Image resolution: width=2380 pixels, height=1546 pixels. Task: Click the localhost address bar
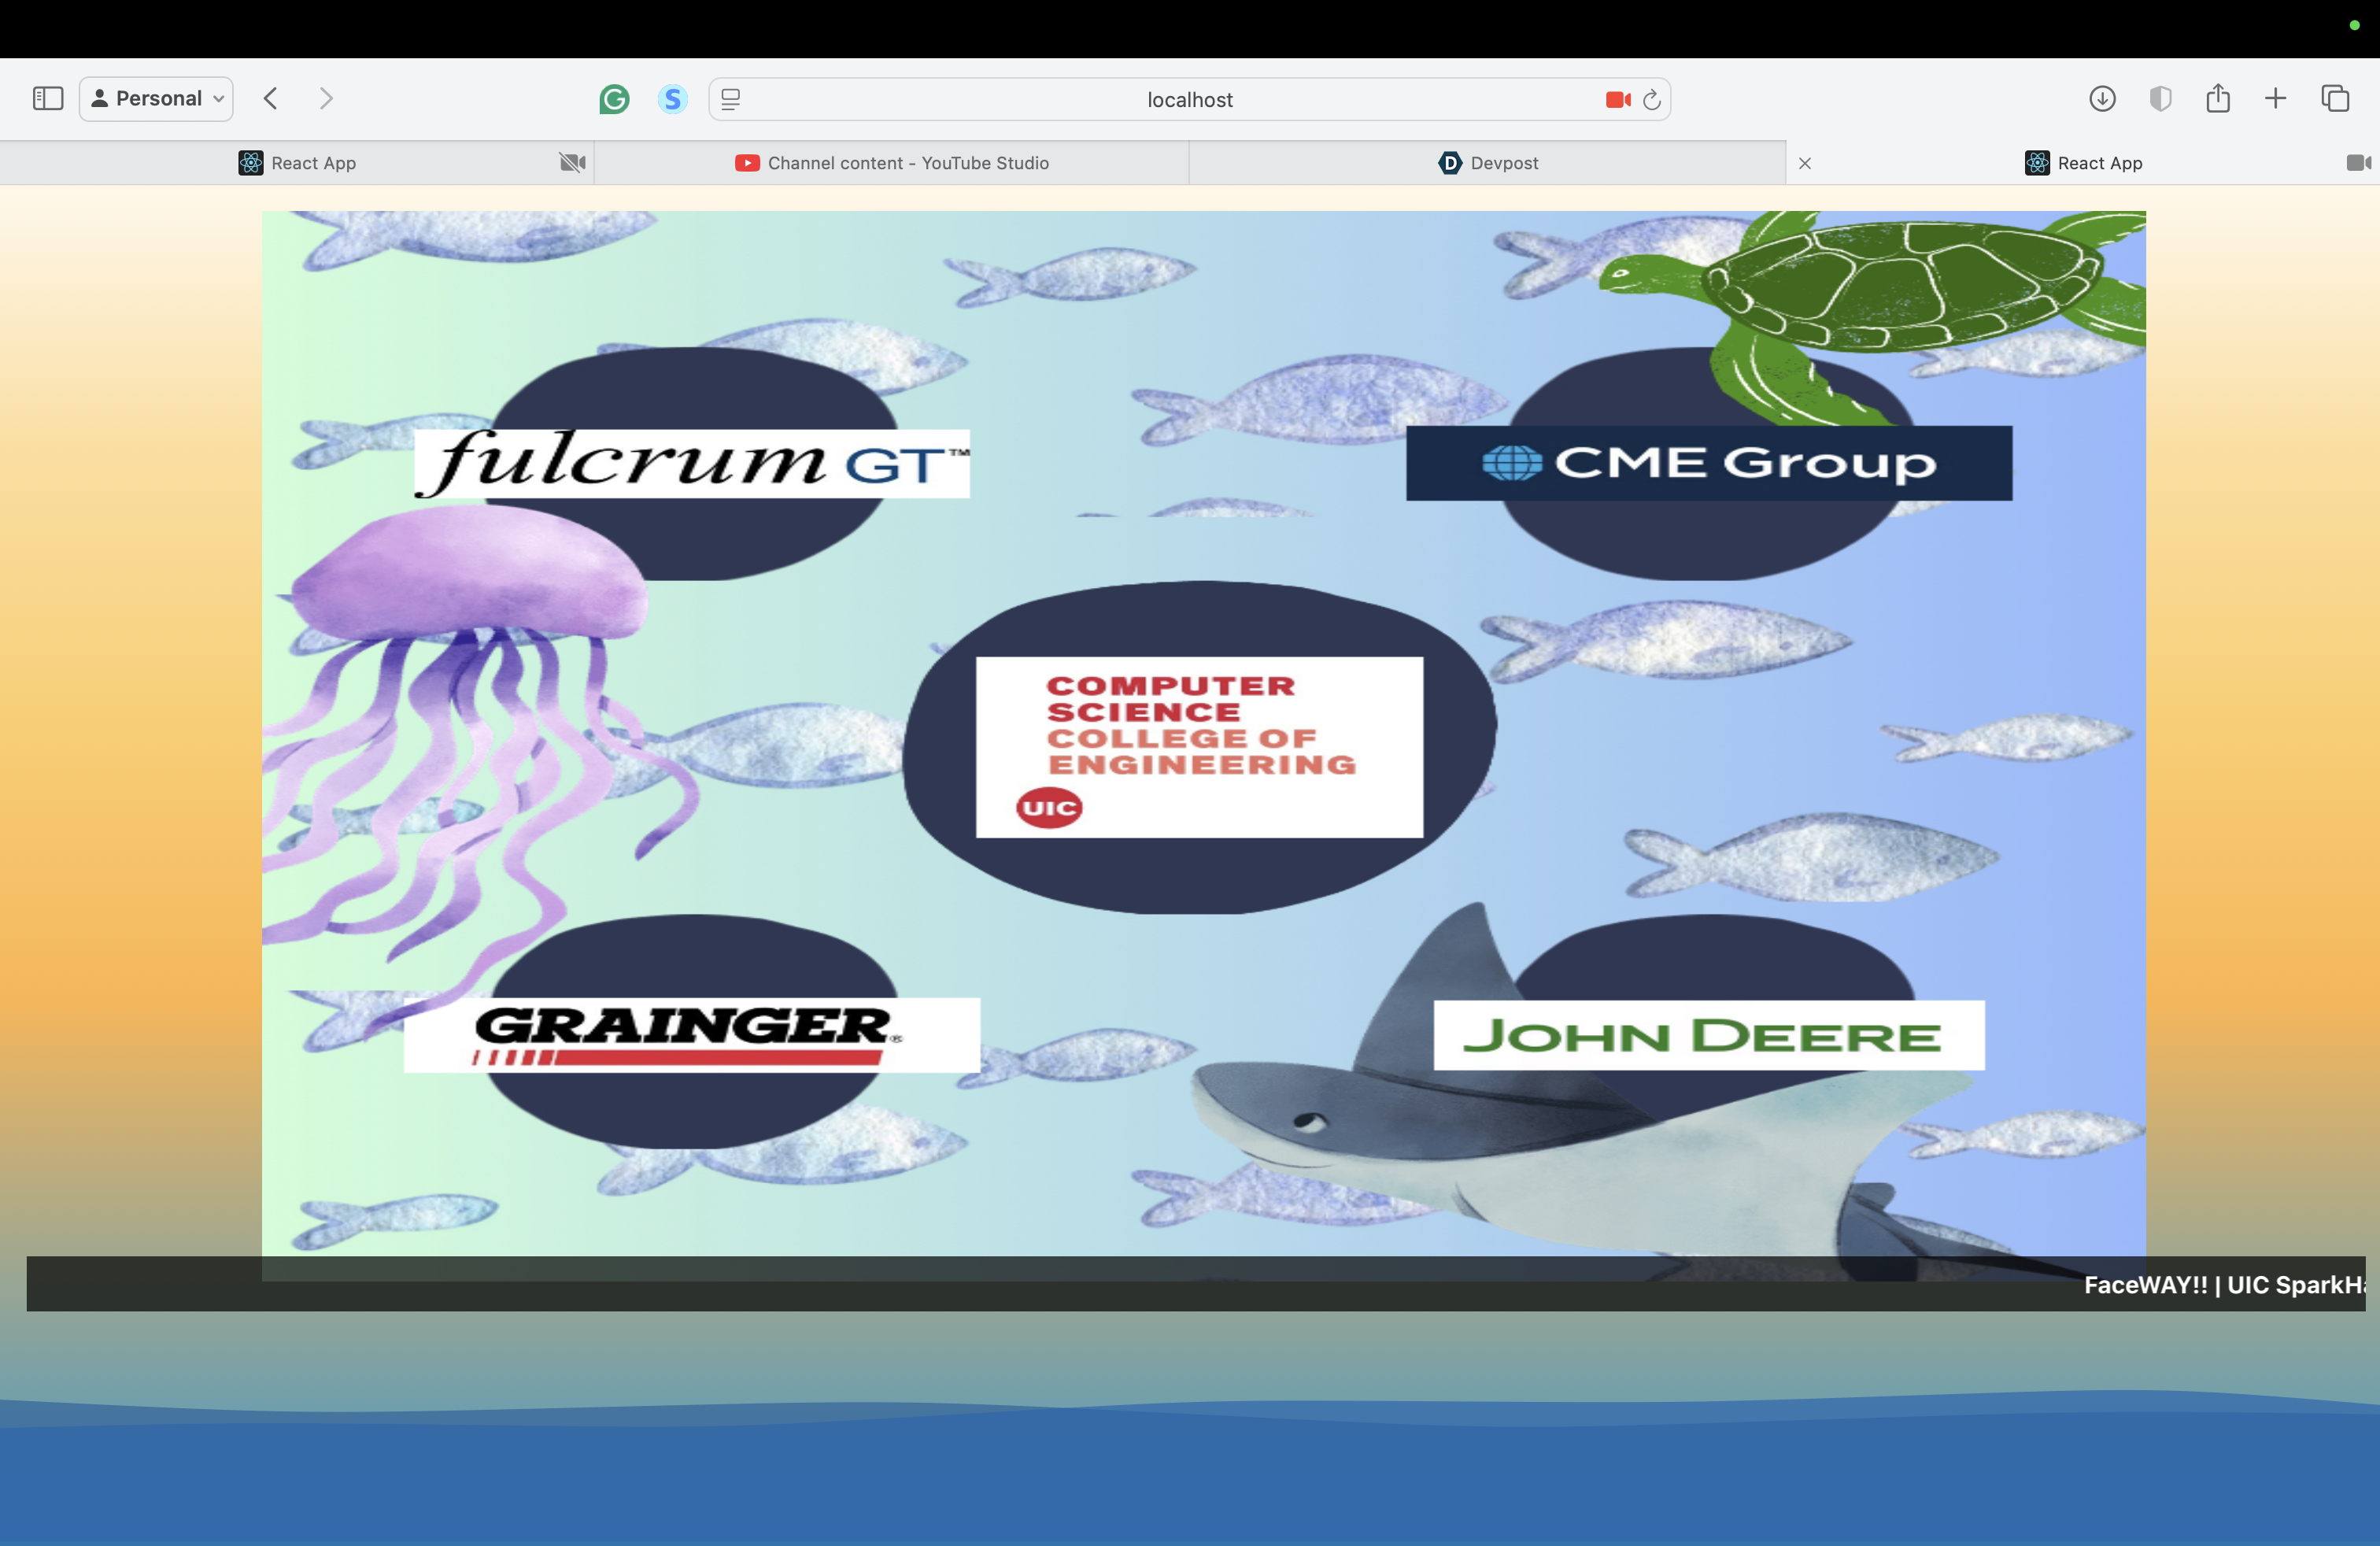1189,100
